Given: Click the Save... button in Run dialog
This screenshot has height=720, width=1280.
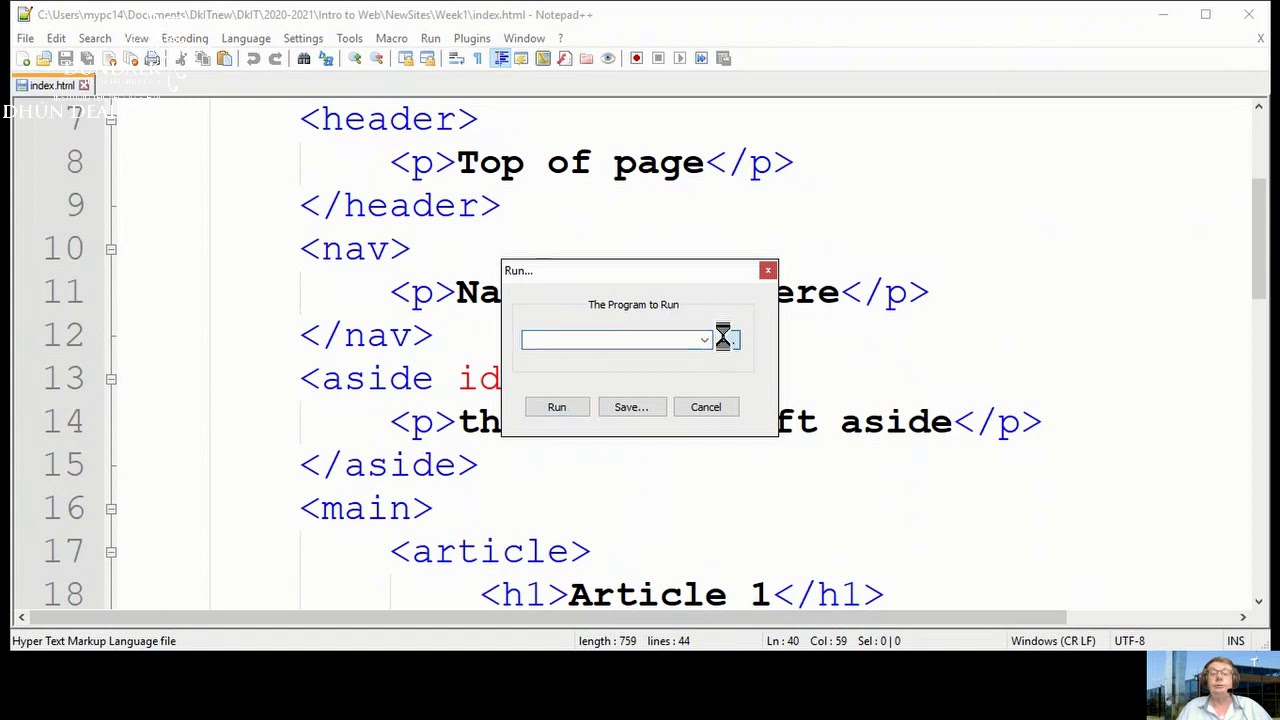Looking at the screenshot, I should (x=631, y=407).
